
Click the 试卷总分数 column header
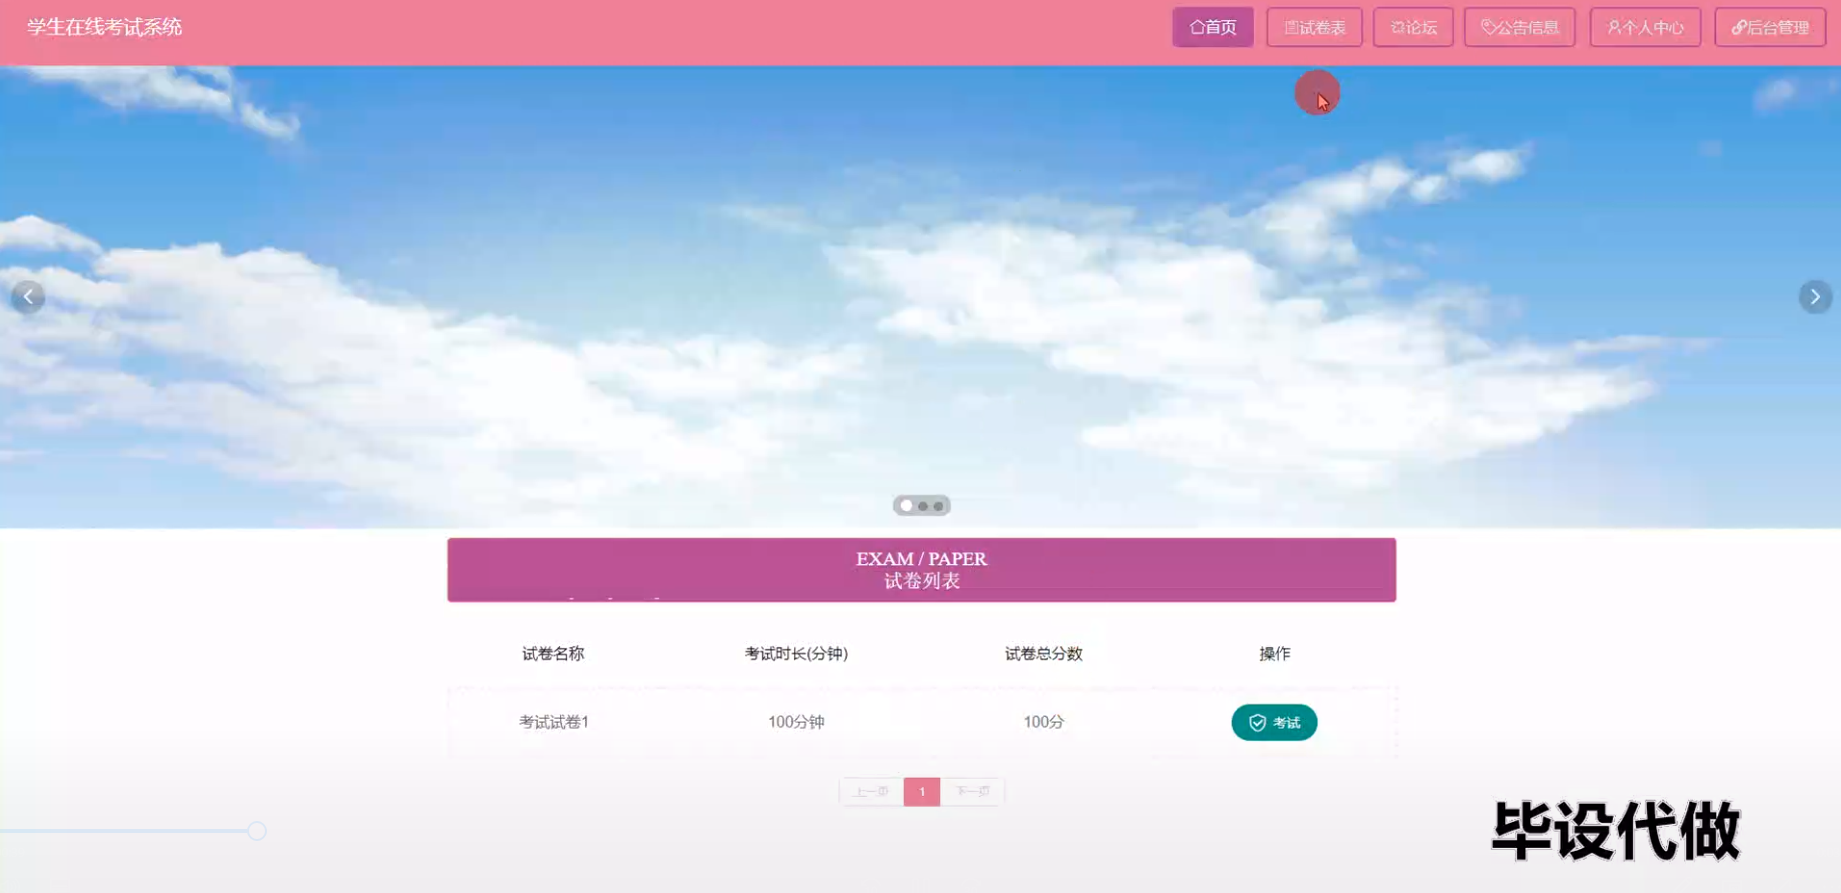pyautogui.click(x=1043, y=653)
